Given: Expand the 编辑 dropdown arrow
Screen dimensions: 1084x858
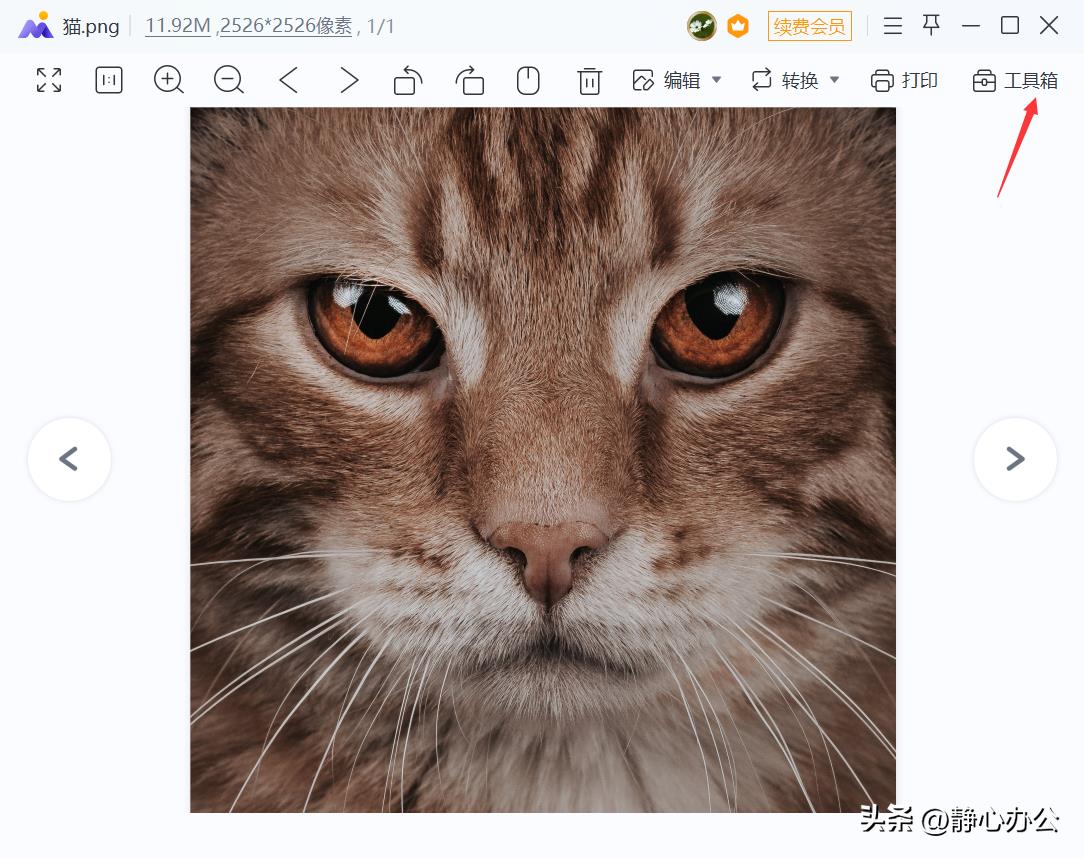Looking at the screenshot, I should (x=717, y=80).
